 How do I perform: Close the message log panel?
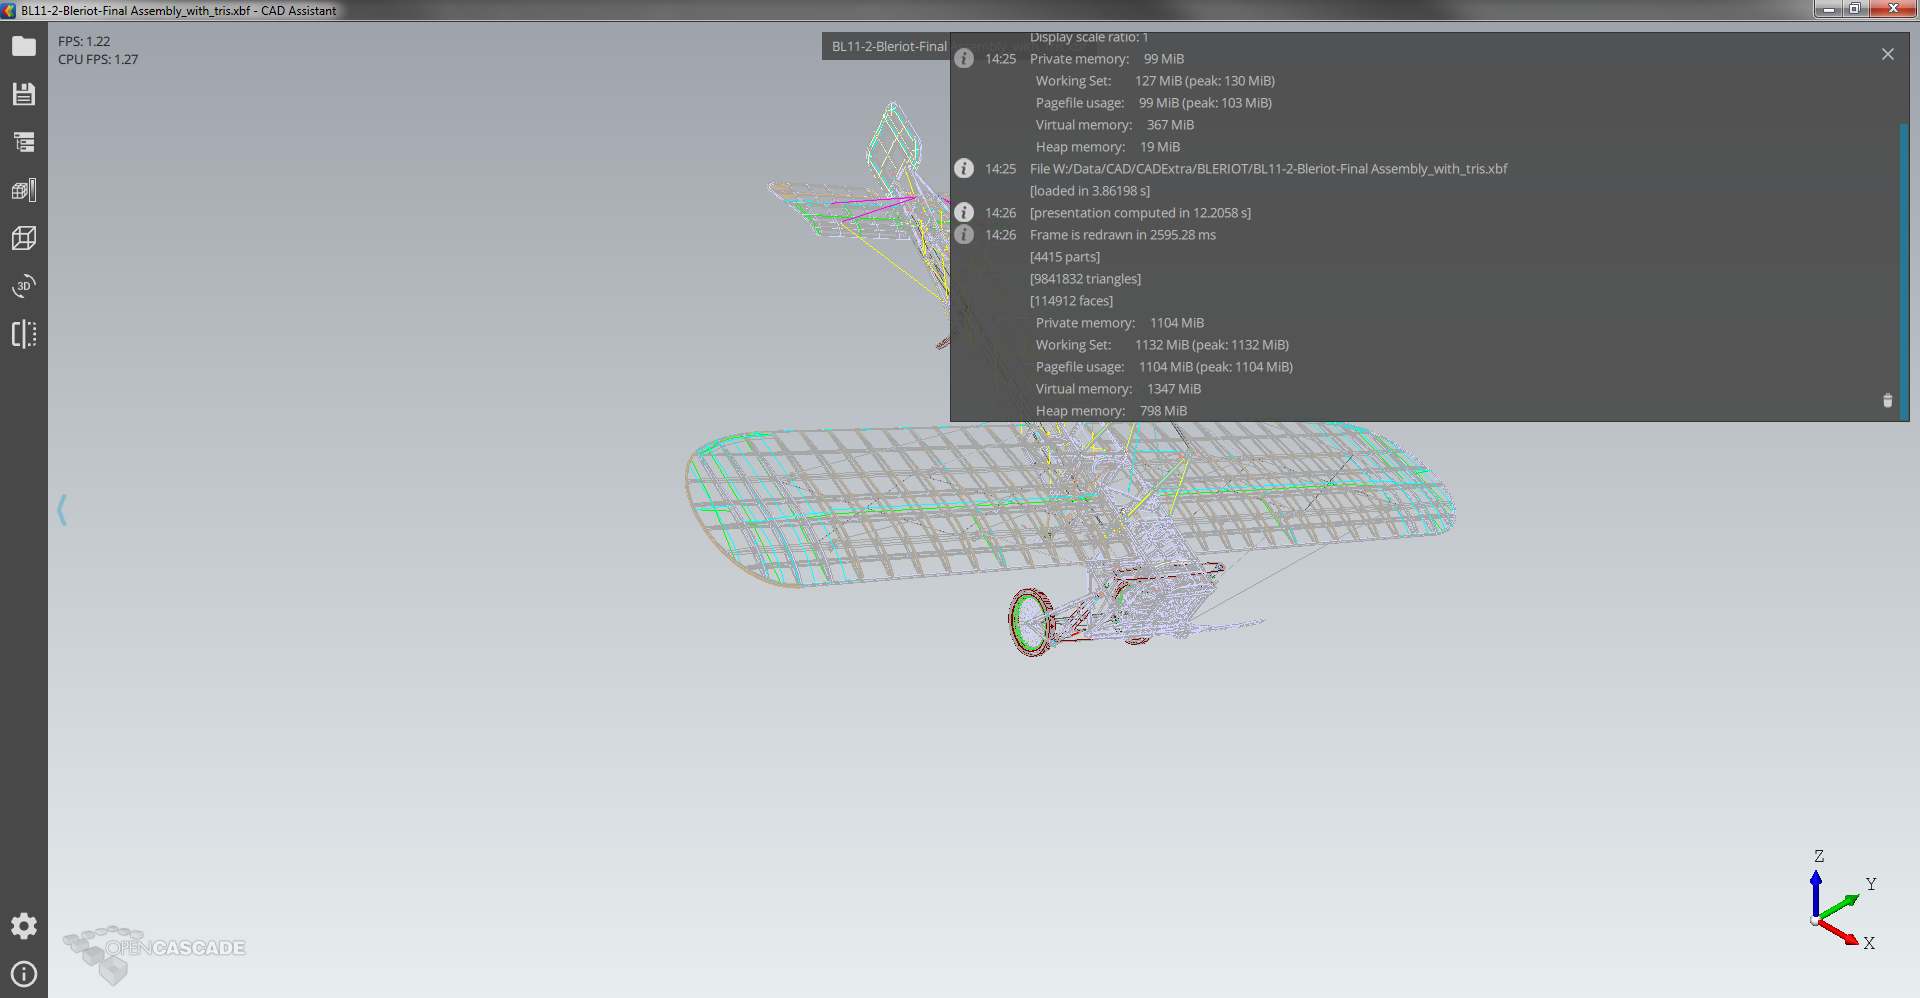pos(1887,54)
